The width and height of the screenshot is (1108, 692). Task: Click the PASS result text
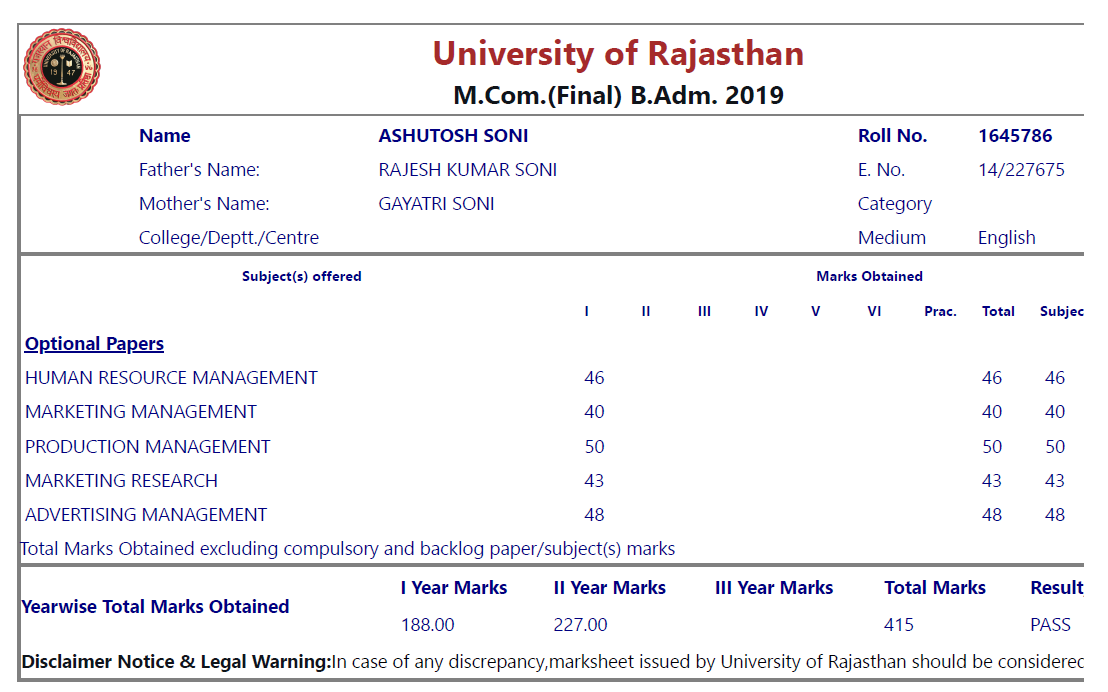tap(1050, 625)
